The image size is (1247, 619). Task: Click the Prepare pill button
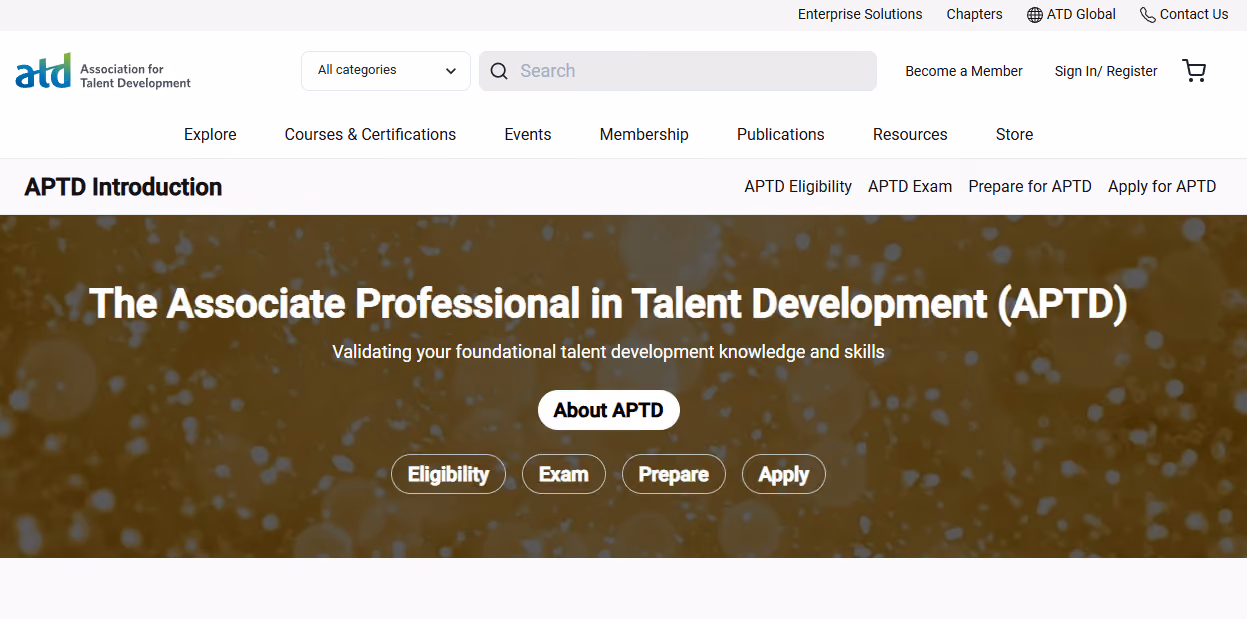[674, 474]
